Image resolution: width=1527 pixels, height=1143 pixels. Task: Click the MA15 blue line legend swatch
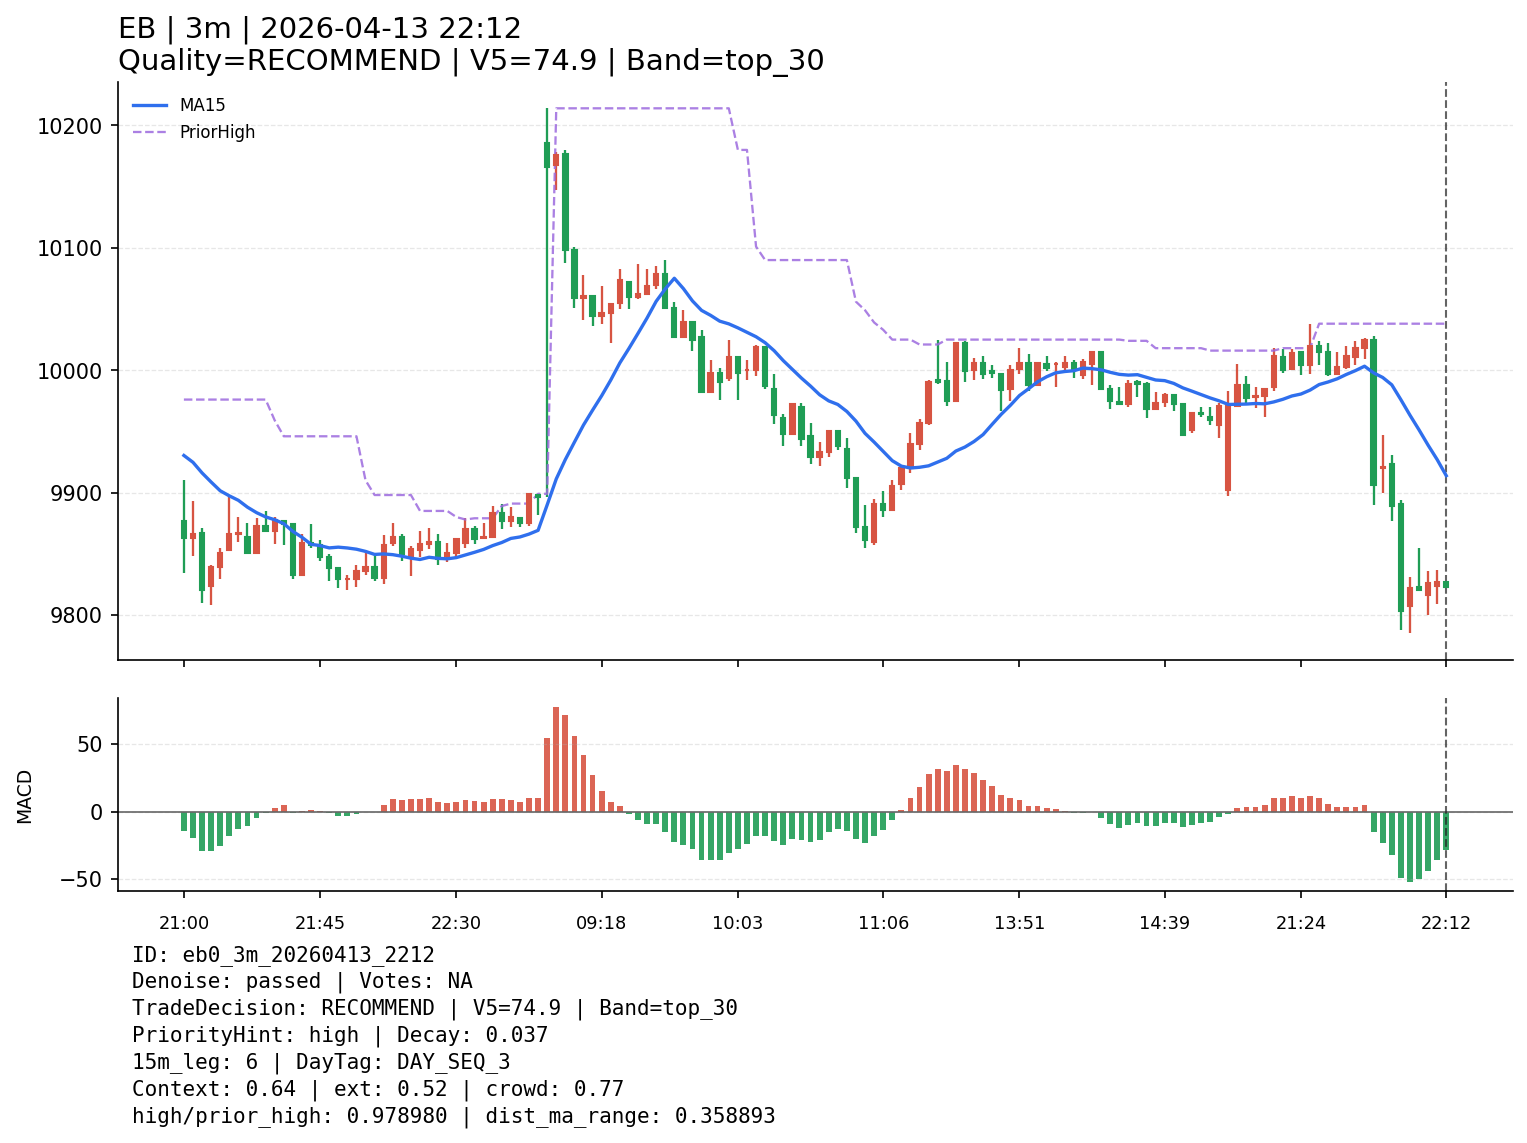tap(150, 105)
